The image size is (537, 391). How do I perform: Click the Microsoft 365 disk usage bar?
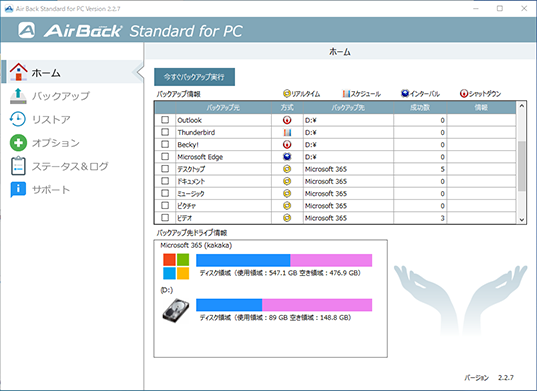[284, 260]
